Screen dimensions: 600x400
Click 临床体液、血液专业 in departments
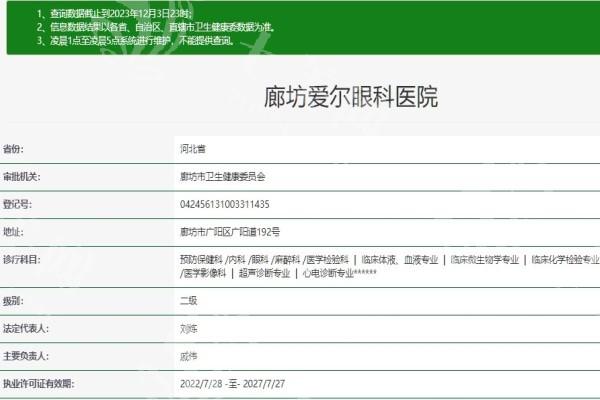coord(399,260)
